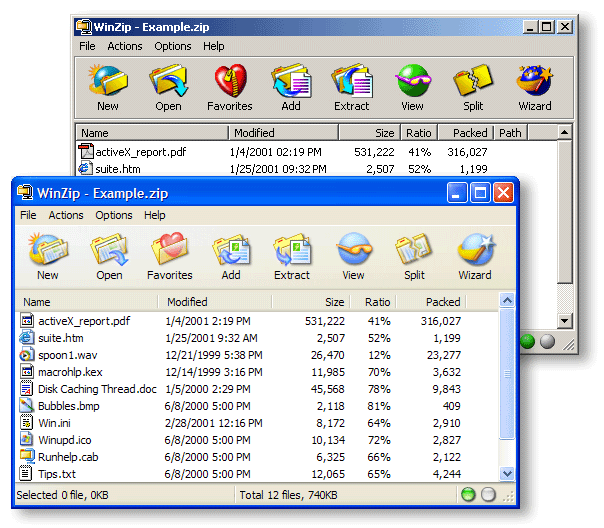Select Runhelp.cab file name
604x528 pixels.
[x=68, y=457]
